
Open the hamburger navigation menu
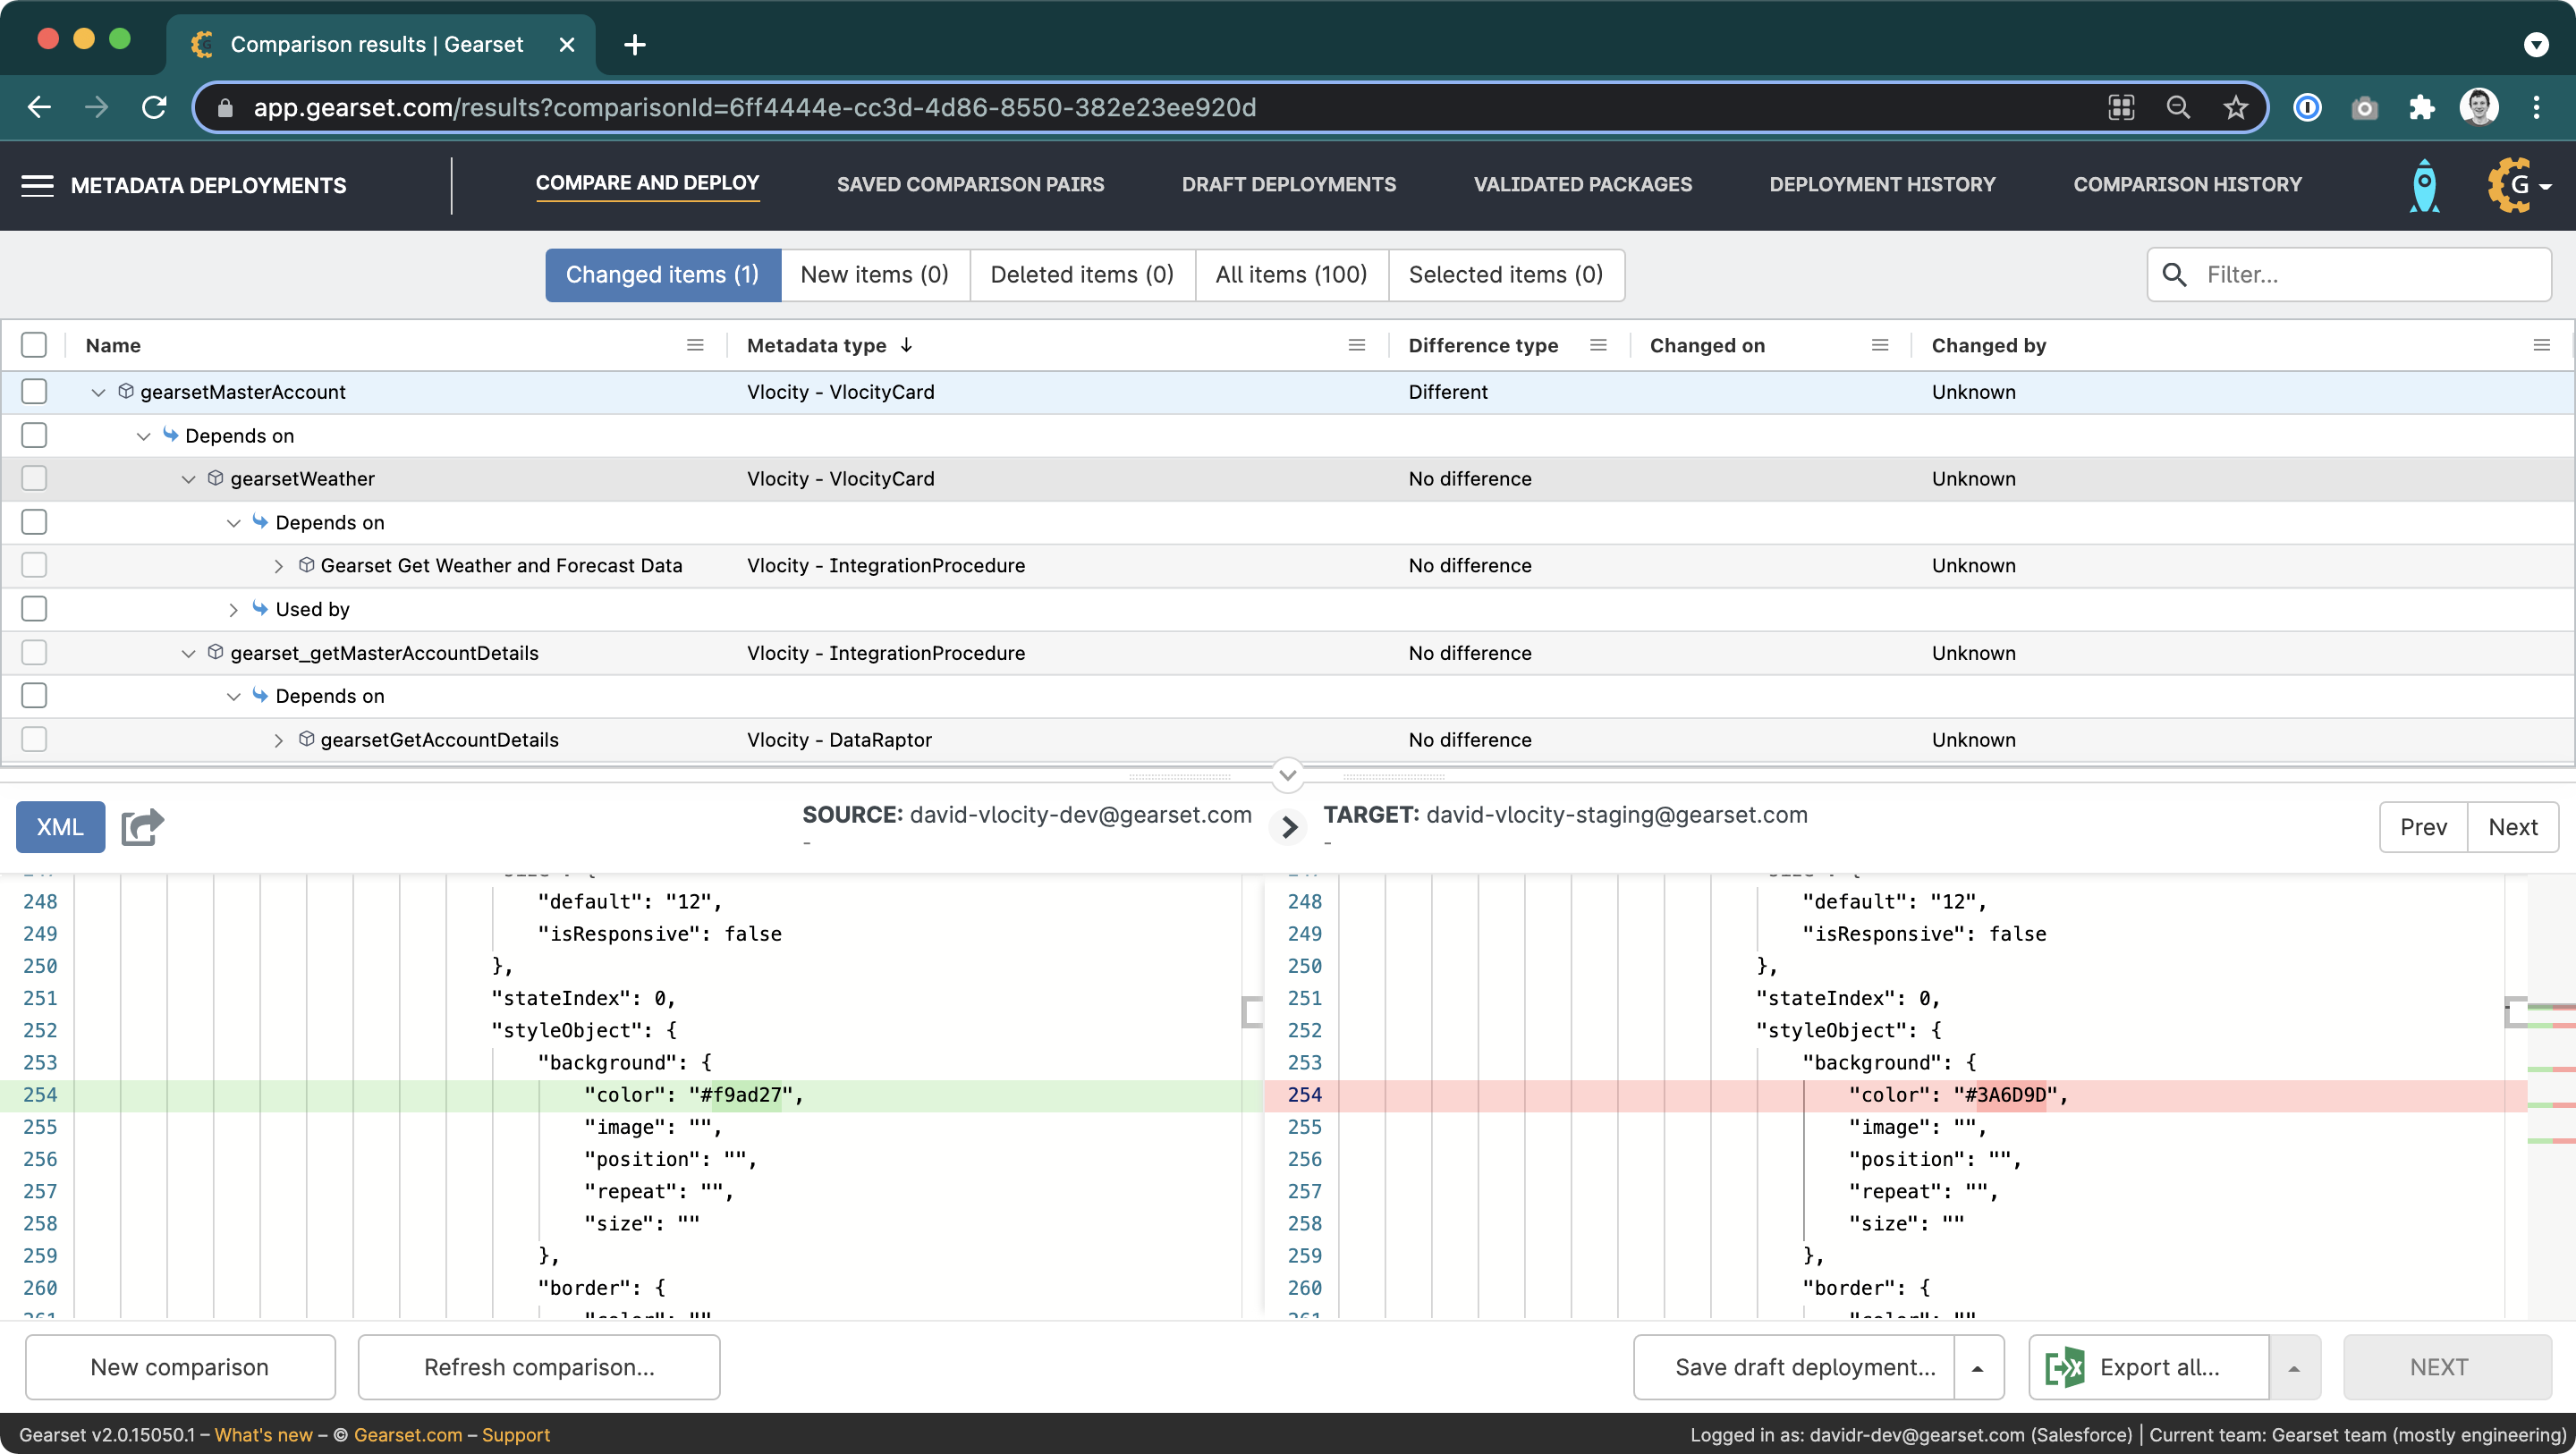coord(37,186)
